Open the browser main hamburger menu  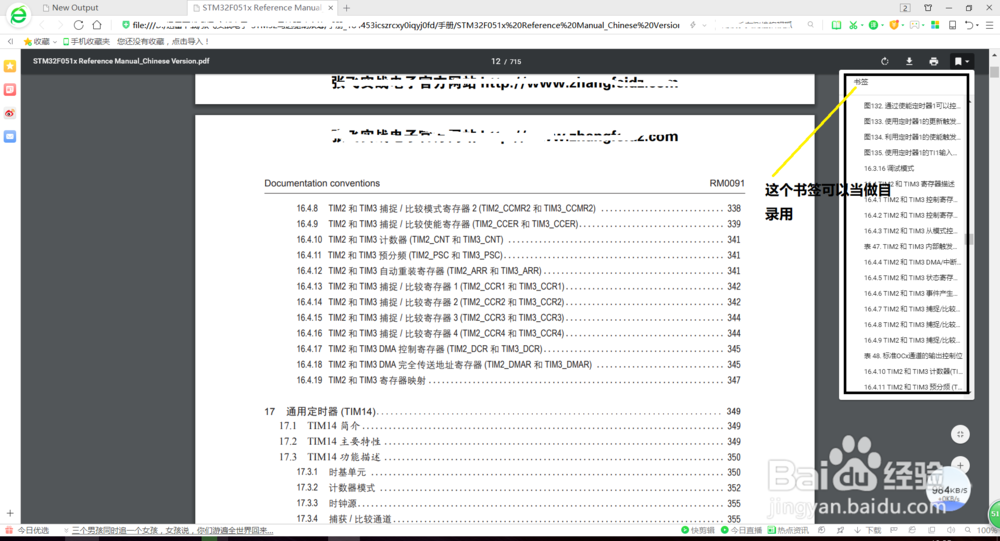pos(990,25)
